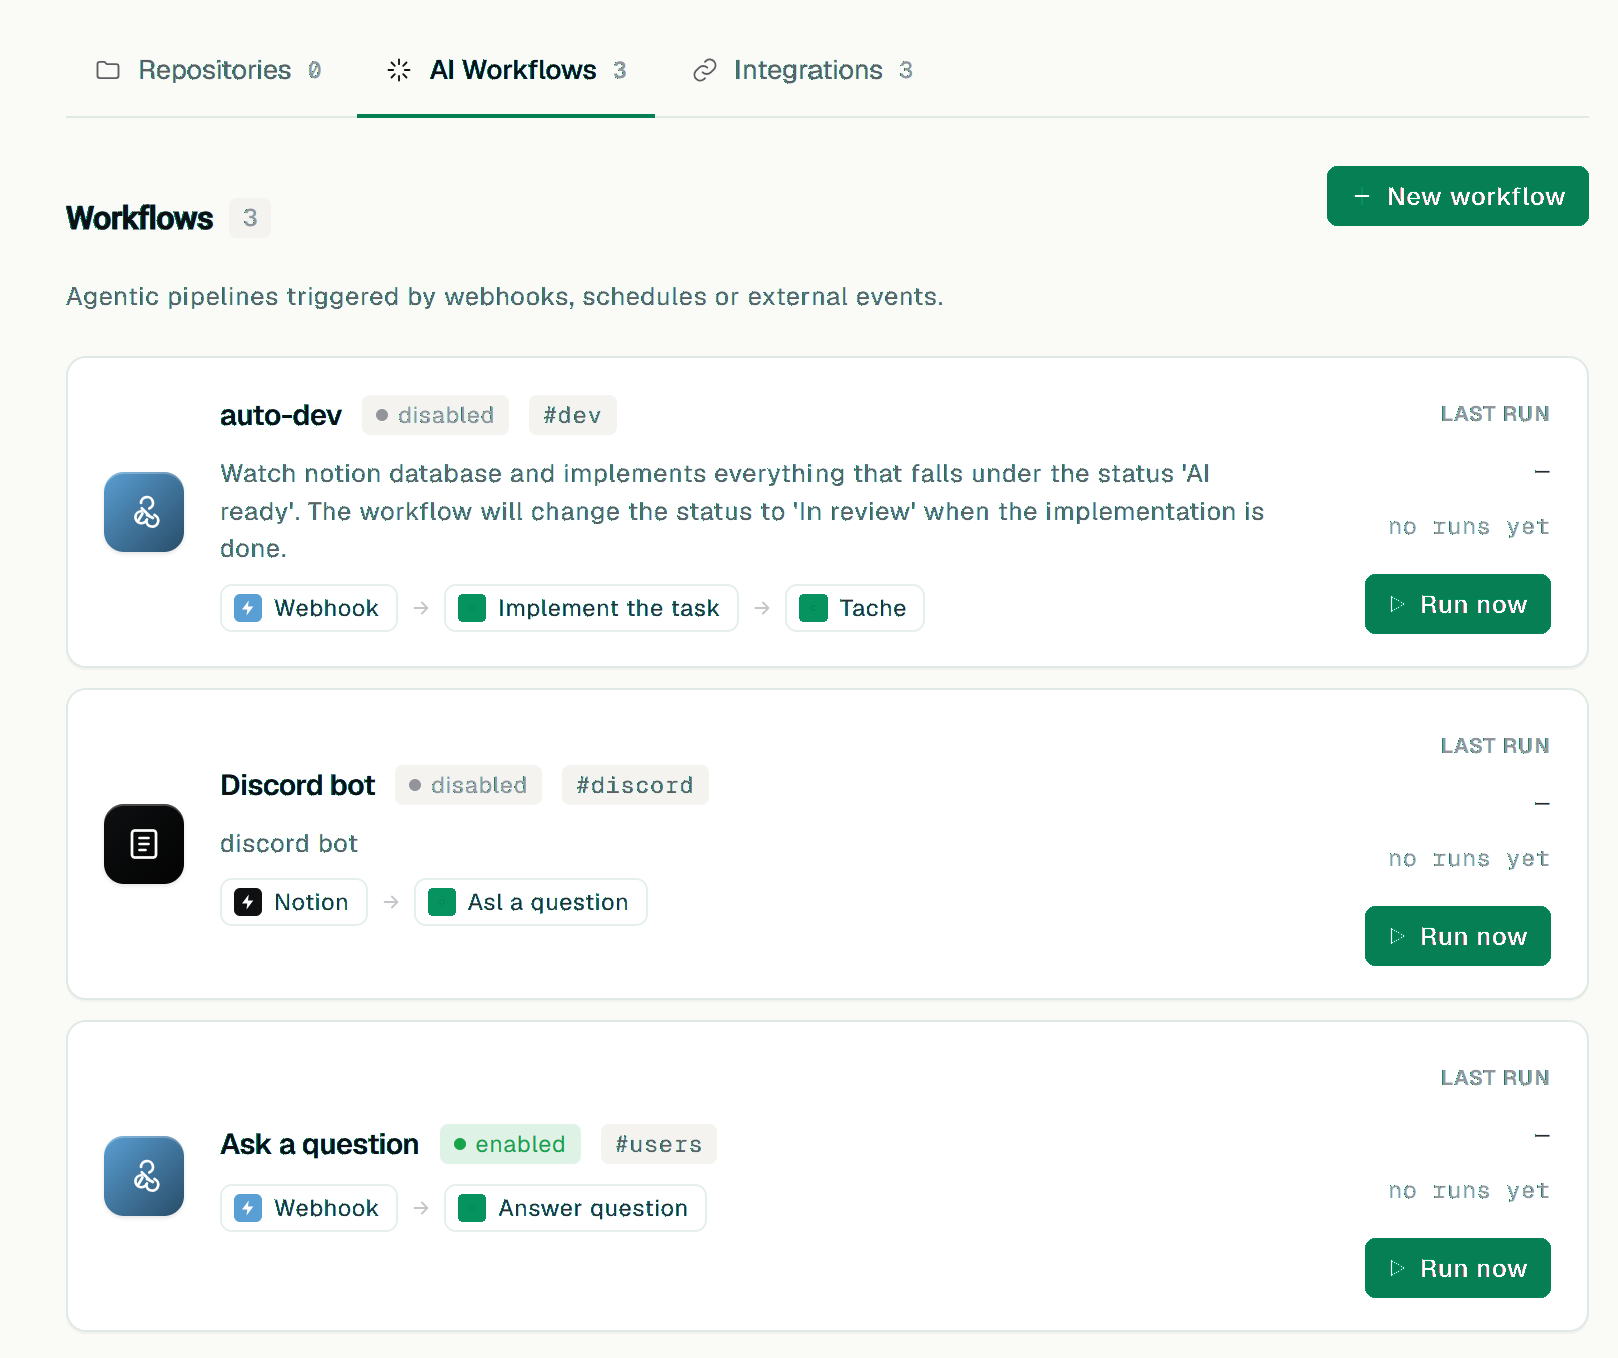
Task: Select the Implement the task step
Action: coord(591,608)
